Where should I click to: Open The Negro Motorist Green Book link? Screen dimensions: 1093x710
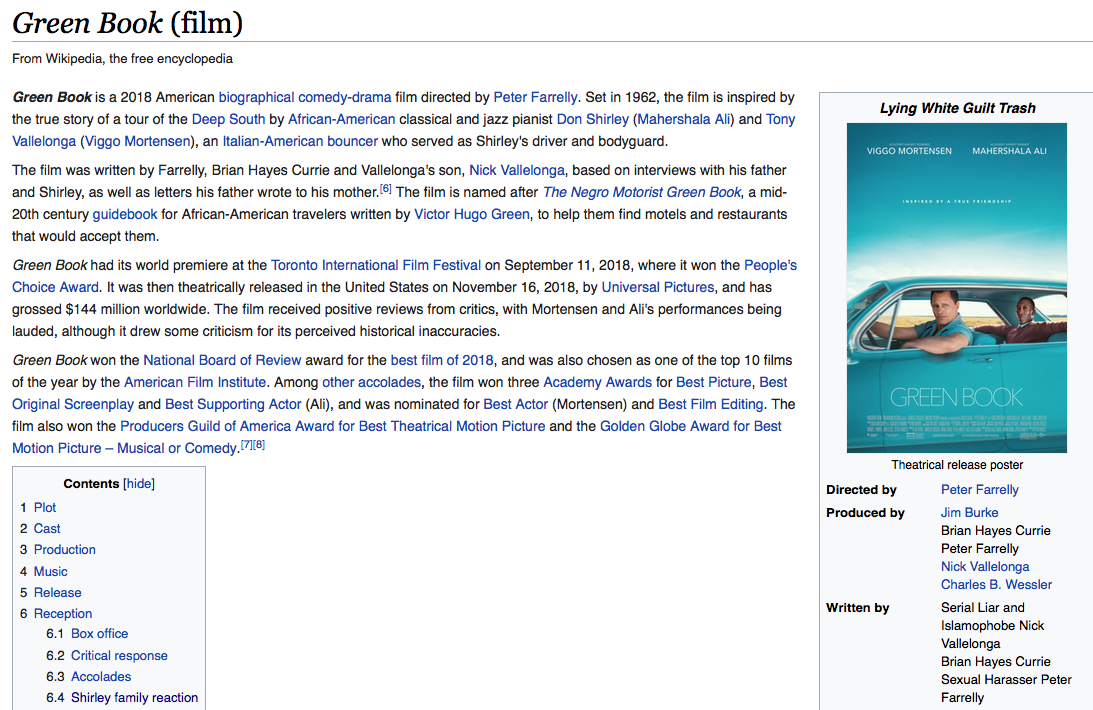[x=642, y=192]
